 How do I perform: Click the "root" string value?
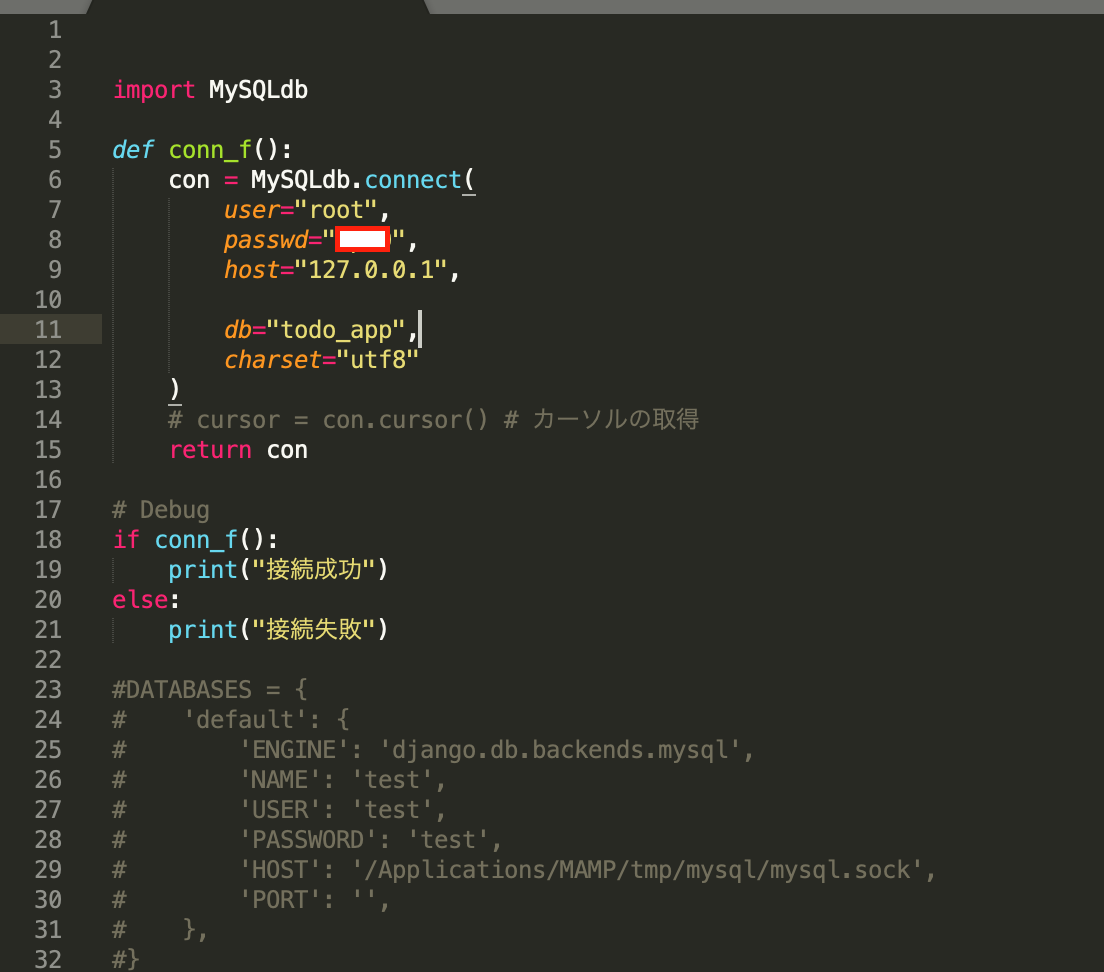337,210
